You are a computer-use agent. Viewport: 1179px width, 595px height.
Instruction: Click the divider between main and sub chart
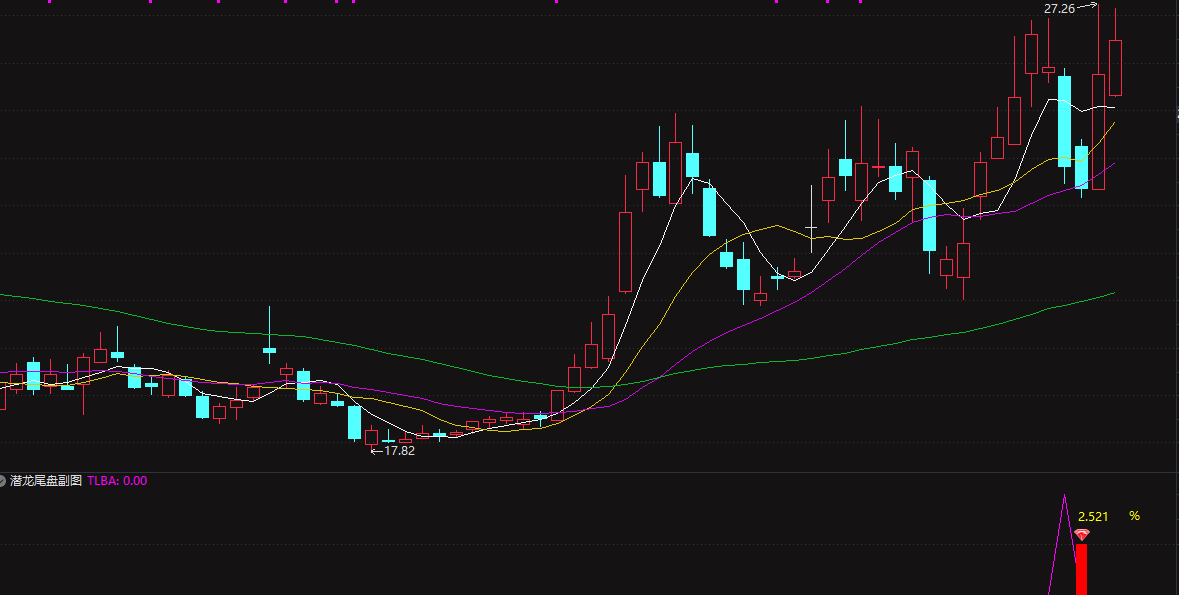[x=589, y=472]
